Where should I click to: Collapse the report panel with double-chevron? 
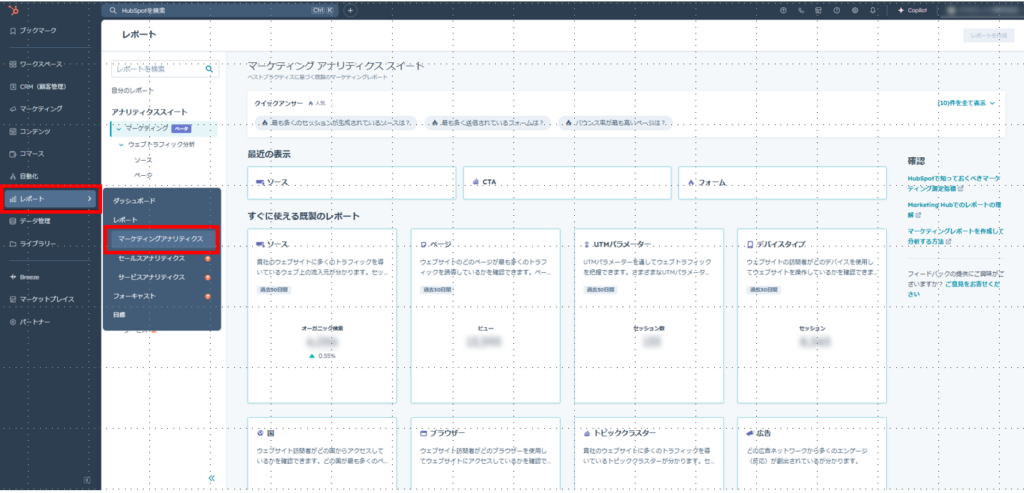click(x=212, y=478)
